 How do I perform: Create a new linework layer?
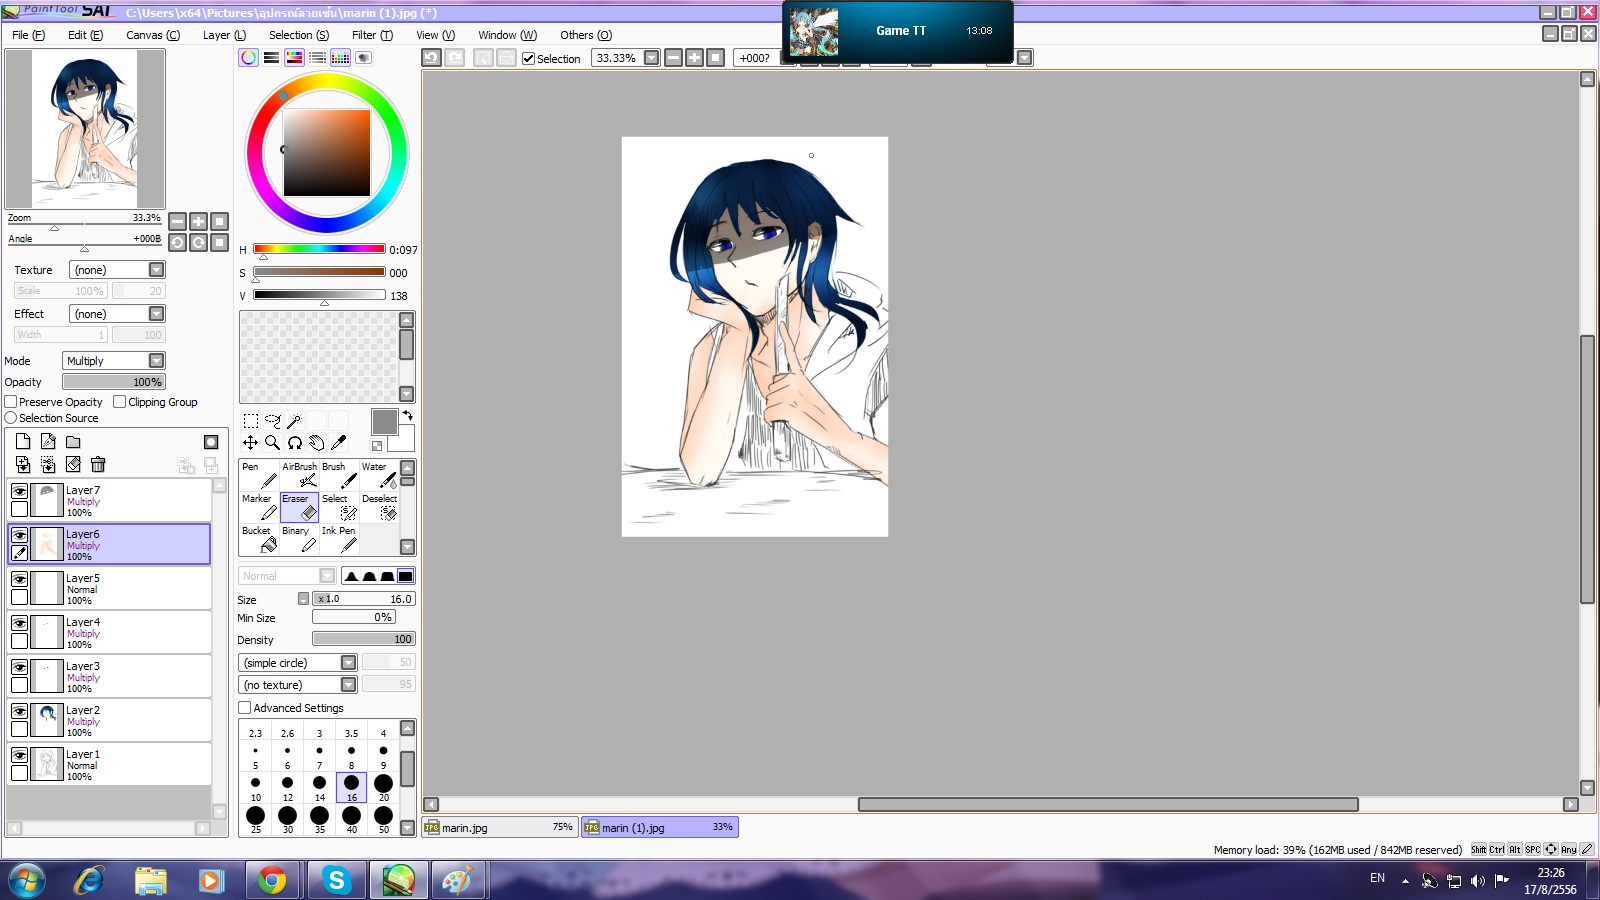click(48, 442)
